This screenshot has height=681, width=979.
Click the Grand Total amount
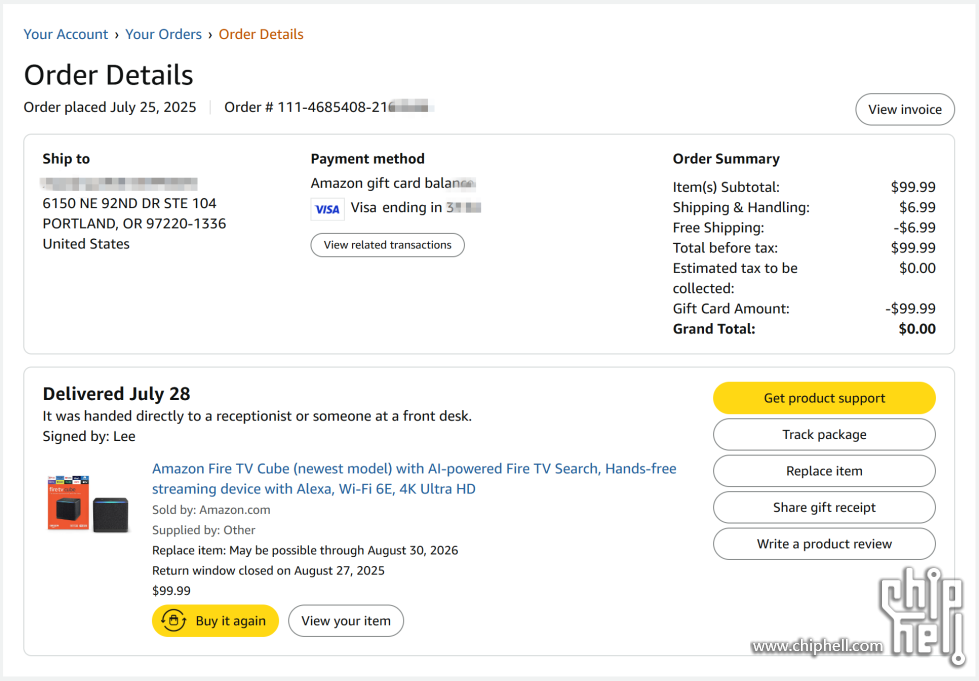click(x=917, y=329)
